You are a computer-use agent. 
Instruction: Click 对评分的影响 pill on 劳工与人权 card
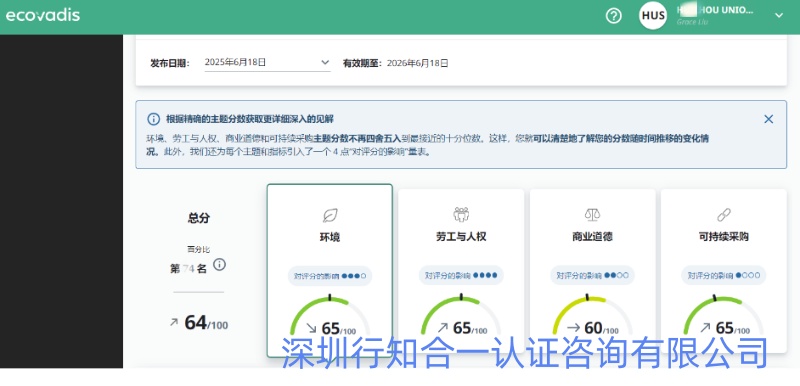pos(461,275)
